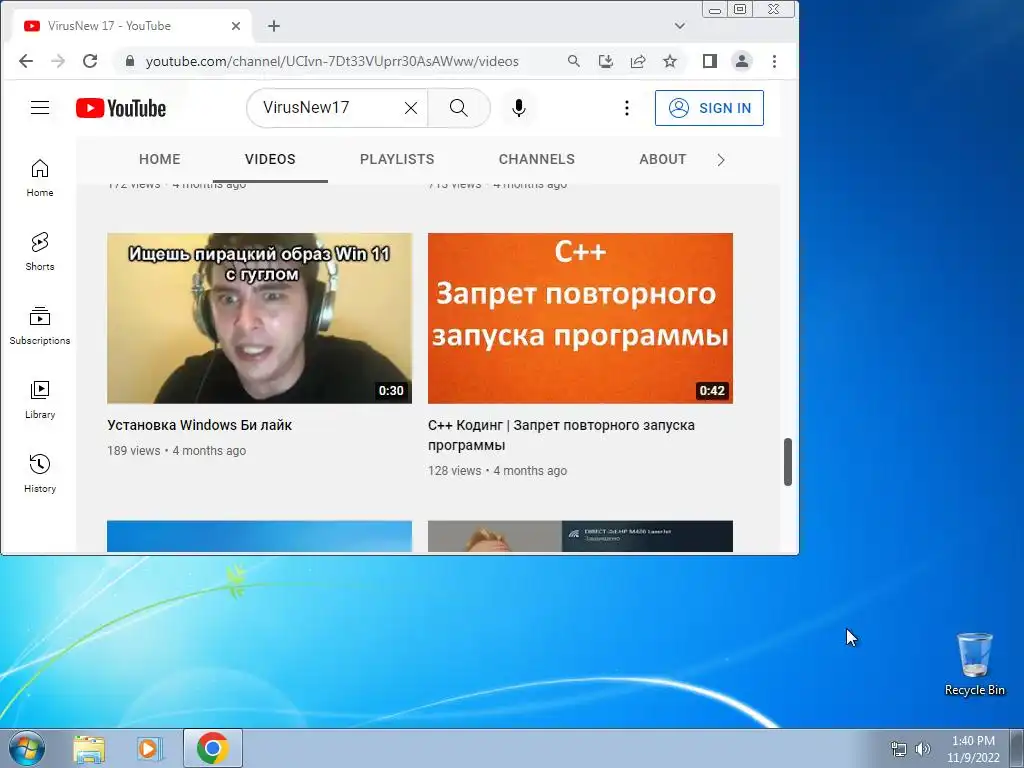Image resolution: width=1024 pixels, height=768 pixels.
Task: Launch Windows Media Player from taskbar
Action: tap(150, 749)
